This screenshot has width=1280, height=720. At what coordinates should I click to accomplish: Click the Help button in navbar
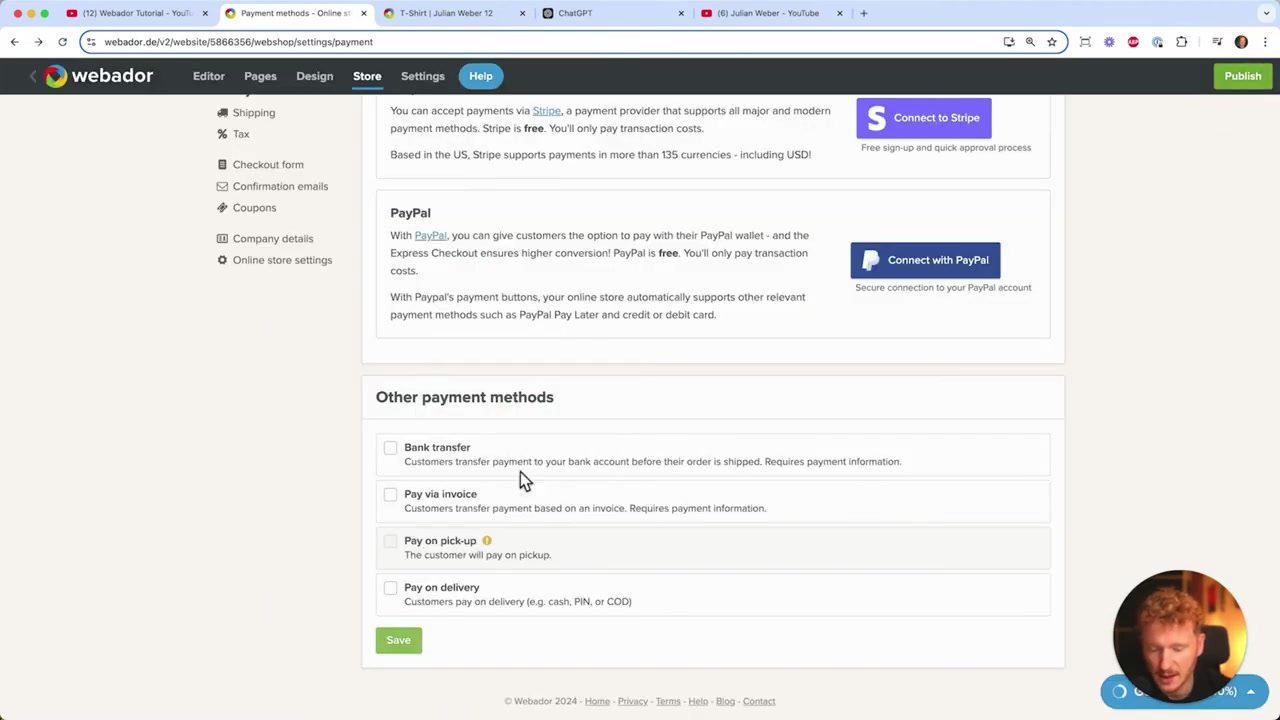[x=481, y=76]
